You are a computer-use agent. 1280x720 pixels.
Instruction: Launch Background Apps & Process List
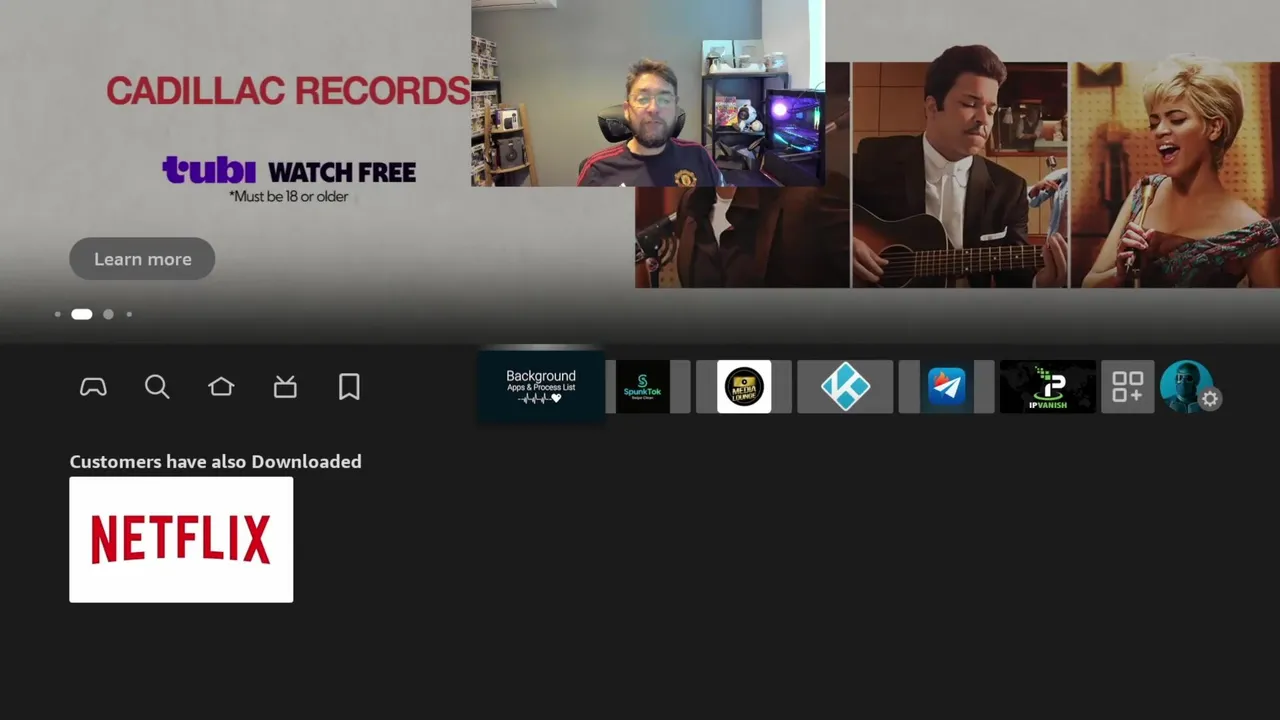point(541,386)
